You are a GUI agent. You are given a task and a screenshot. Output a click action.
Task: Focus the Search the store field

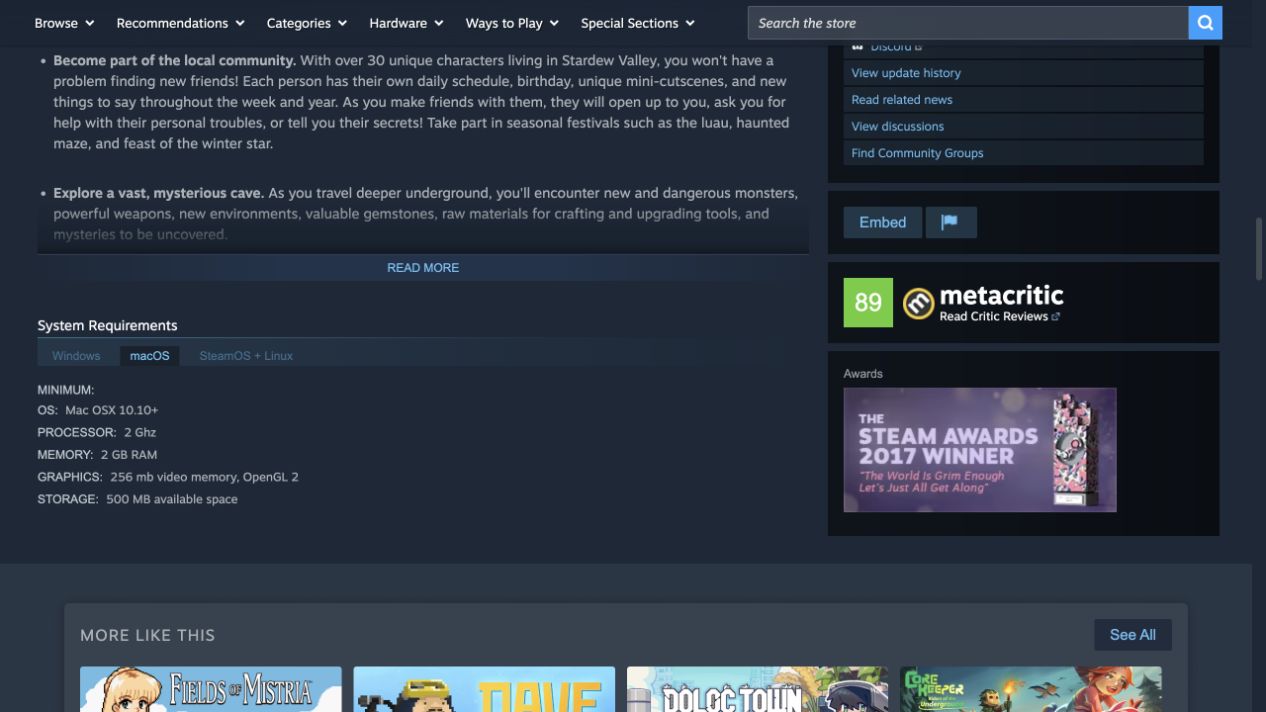(x=968, y=23)
